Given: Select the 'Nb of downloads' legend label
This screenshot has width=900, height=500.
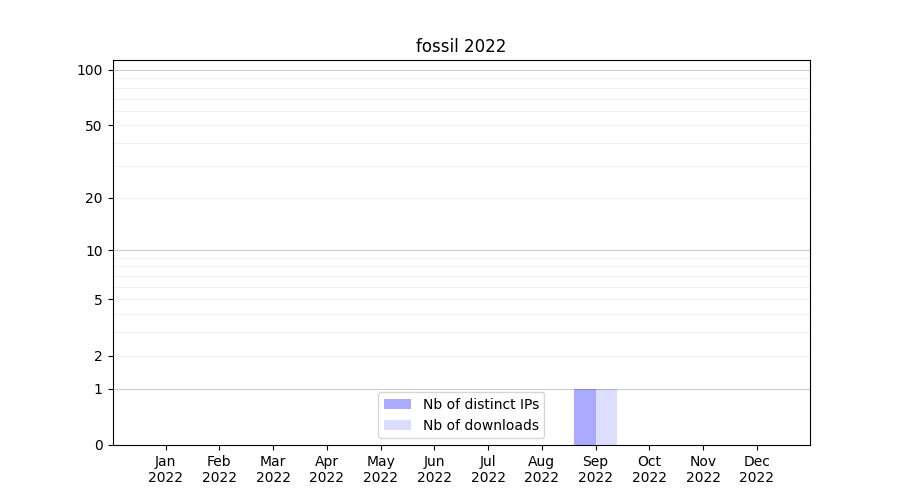Looking at the screenshot, I should point(480,425).
